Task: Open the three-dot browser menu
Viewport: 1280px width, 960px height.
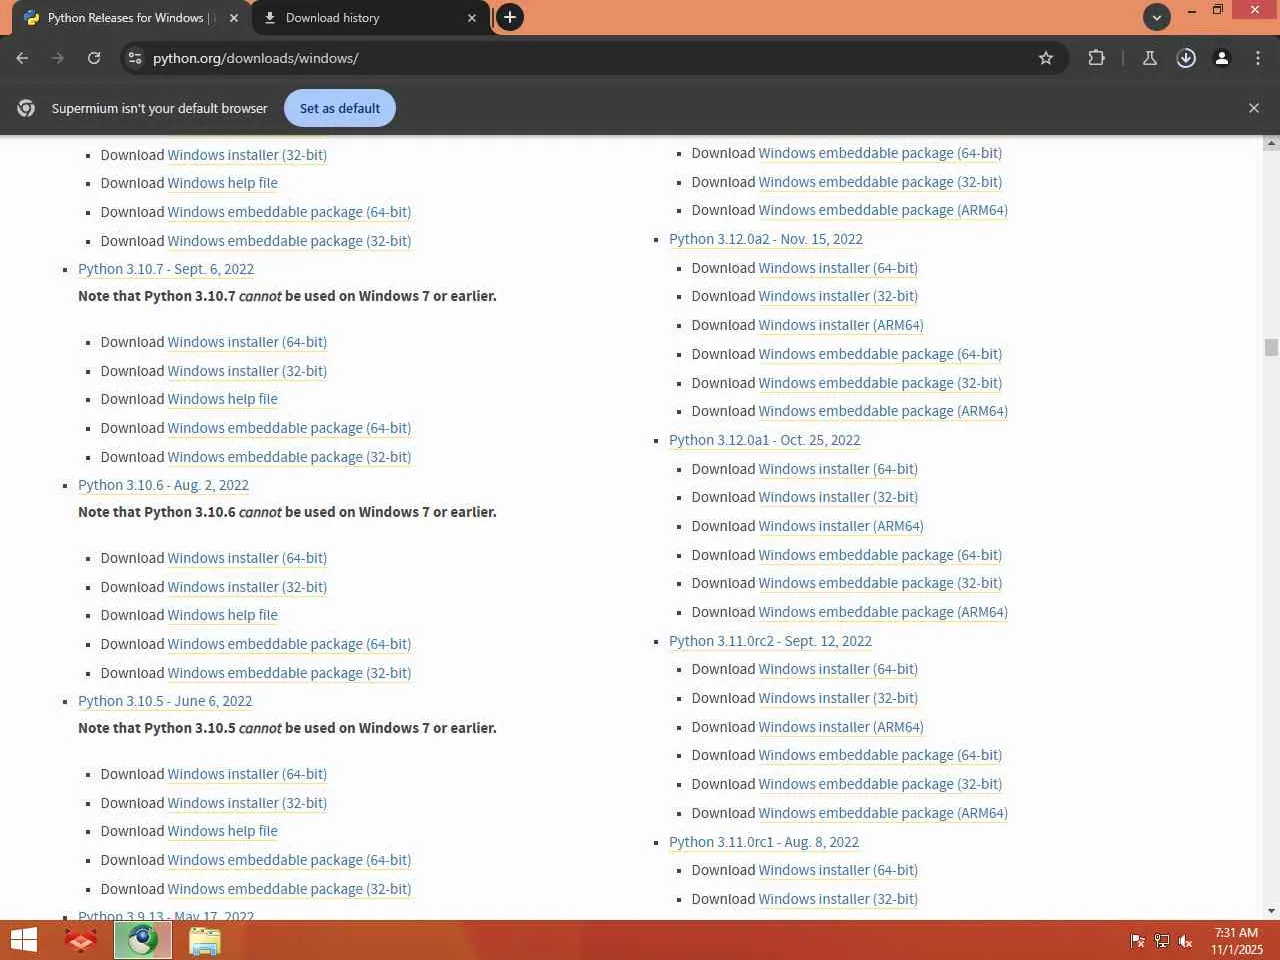Action: pos(1258,58)
